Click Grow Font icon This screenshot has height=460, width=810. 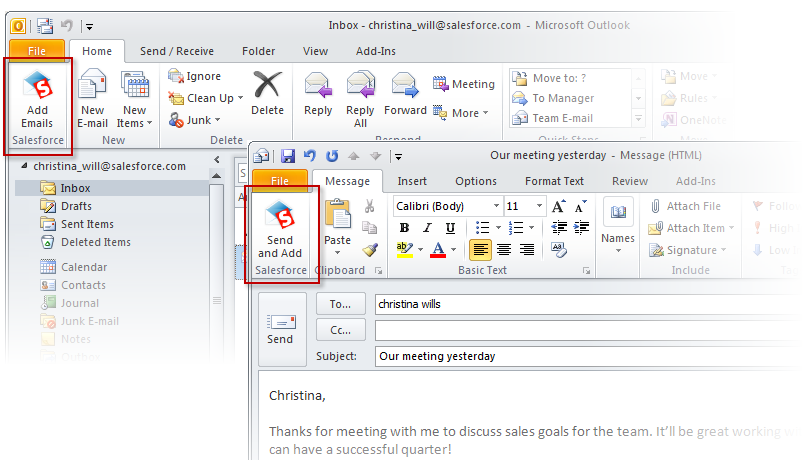(x=558, y=206)
